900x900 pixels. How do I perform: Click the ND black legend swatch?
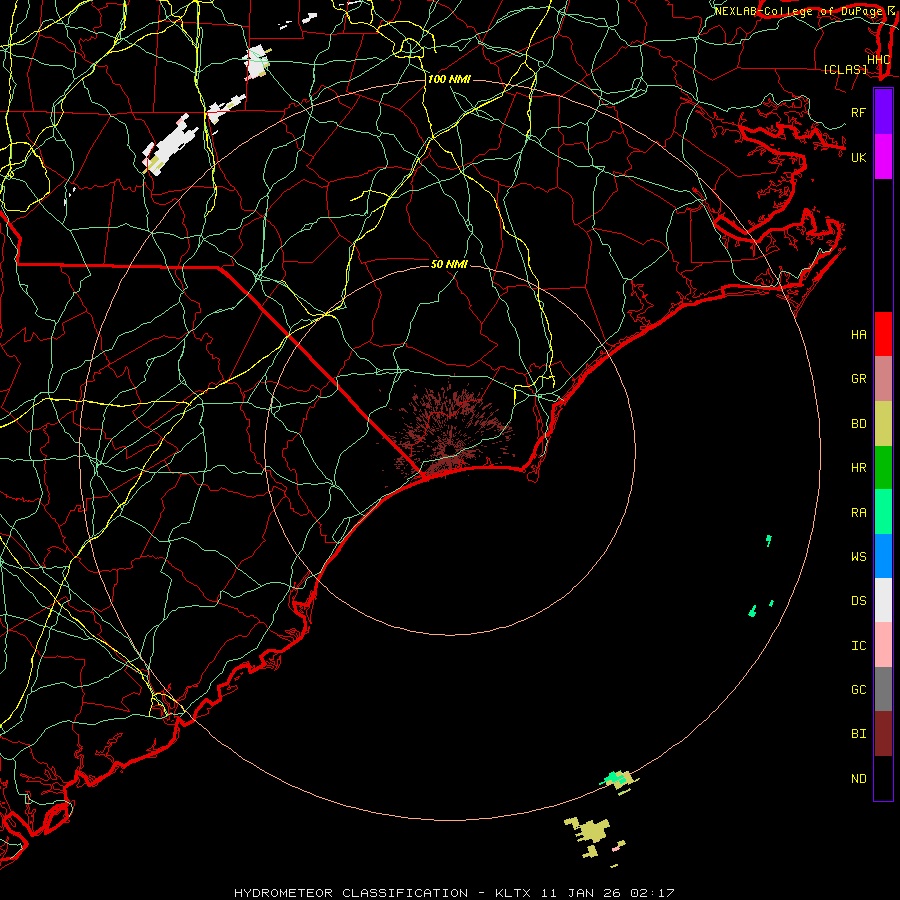(x=883, y=778)
